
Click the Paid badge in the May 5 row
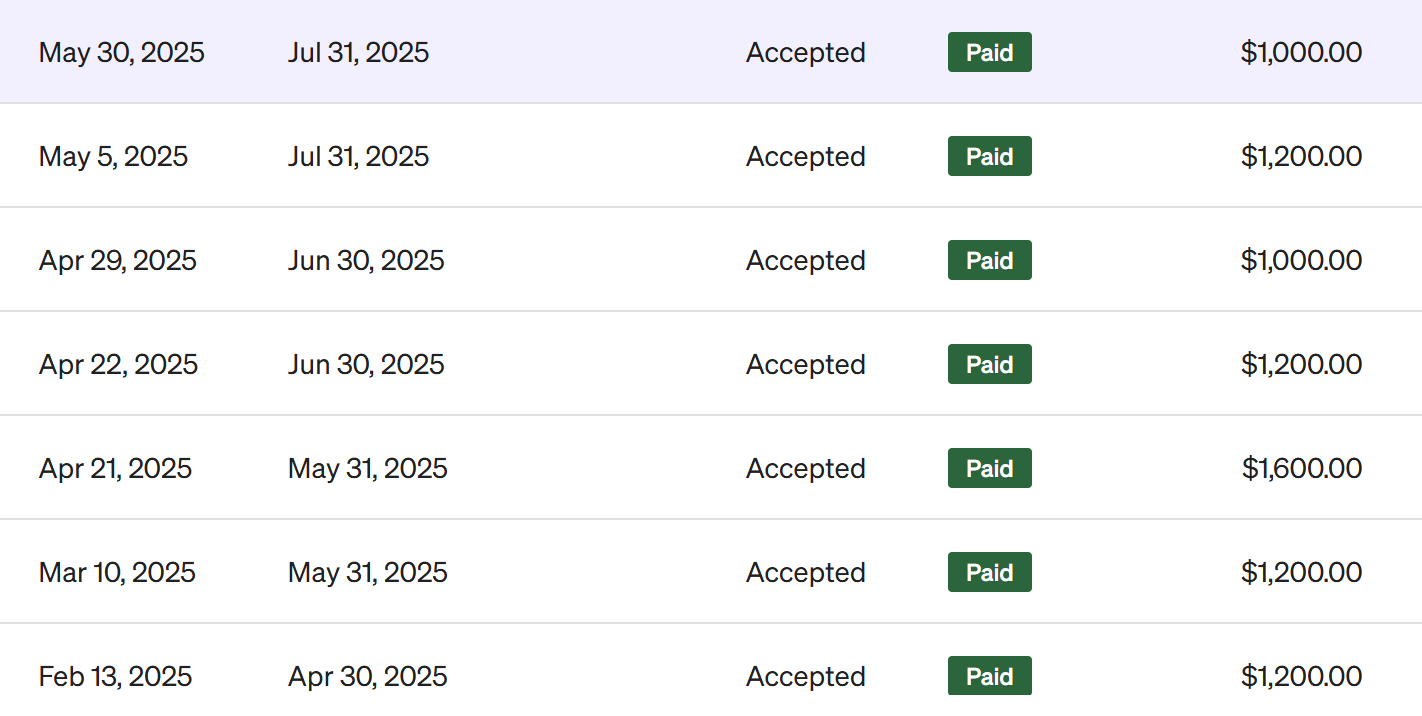pyautogui.click(x=989, y=156)
